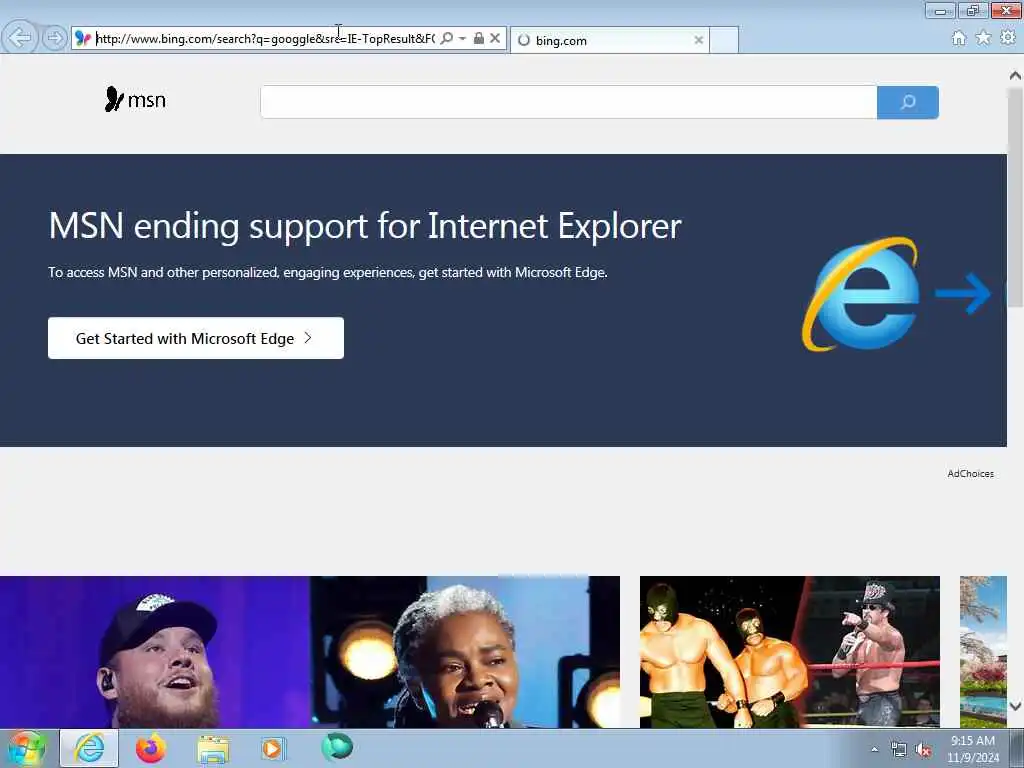Open the singers concert news thumbnail

pyautogui.click(x=310, y=652)
